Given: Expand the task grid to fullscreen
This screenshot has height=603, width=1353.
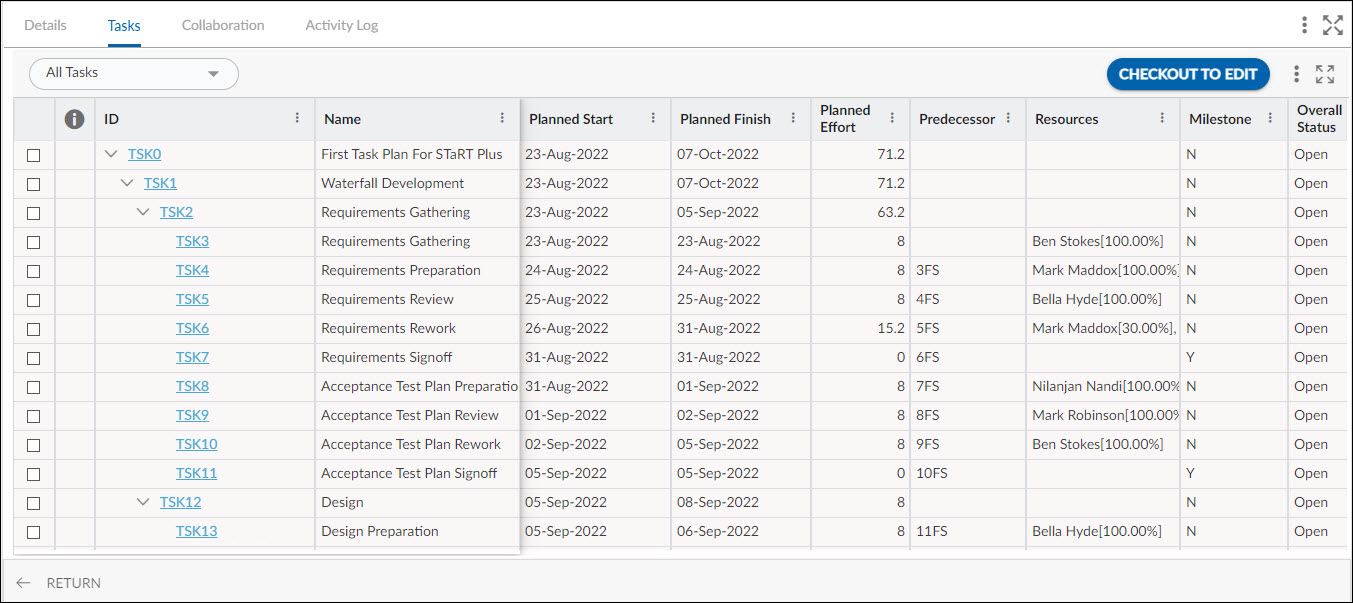Looking at the screenshot, I should coord(1325,74).
